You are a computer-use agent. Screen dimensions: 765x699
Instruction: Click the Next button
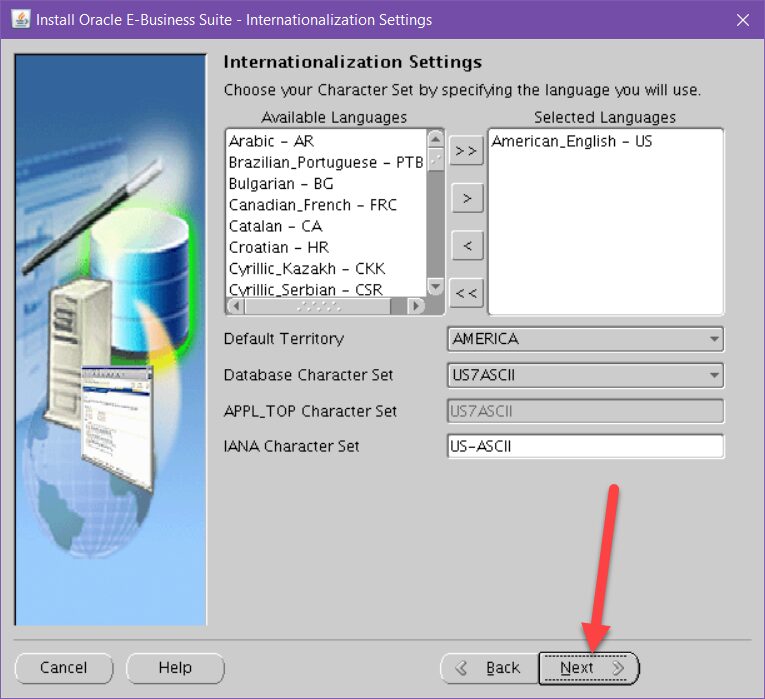click(589, 668)
